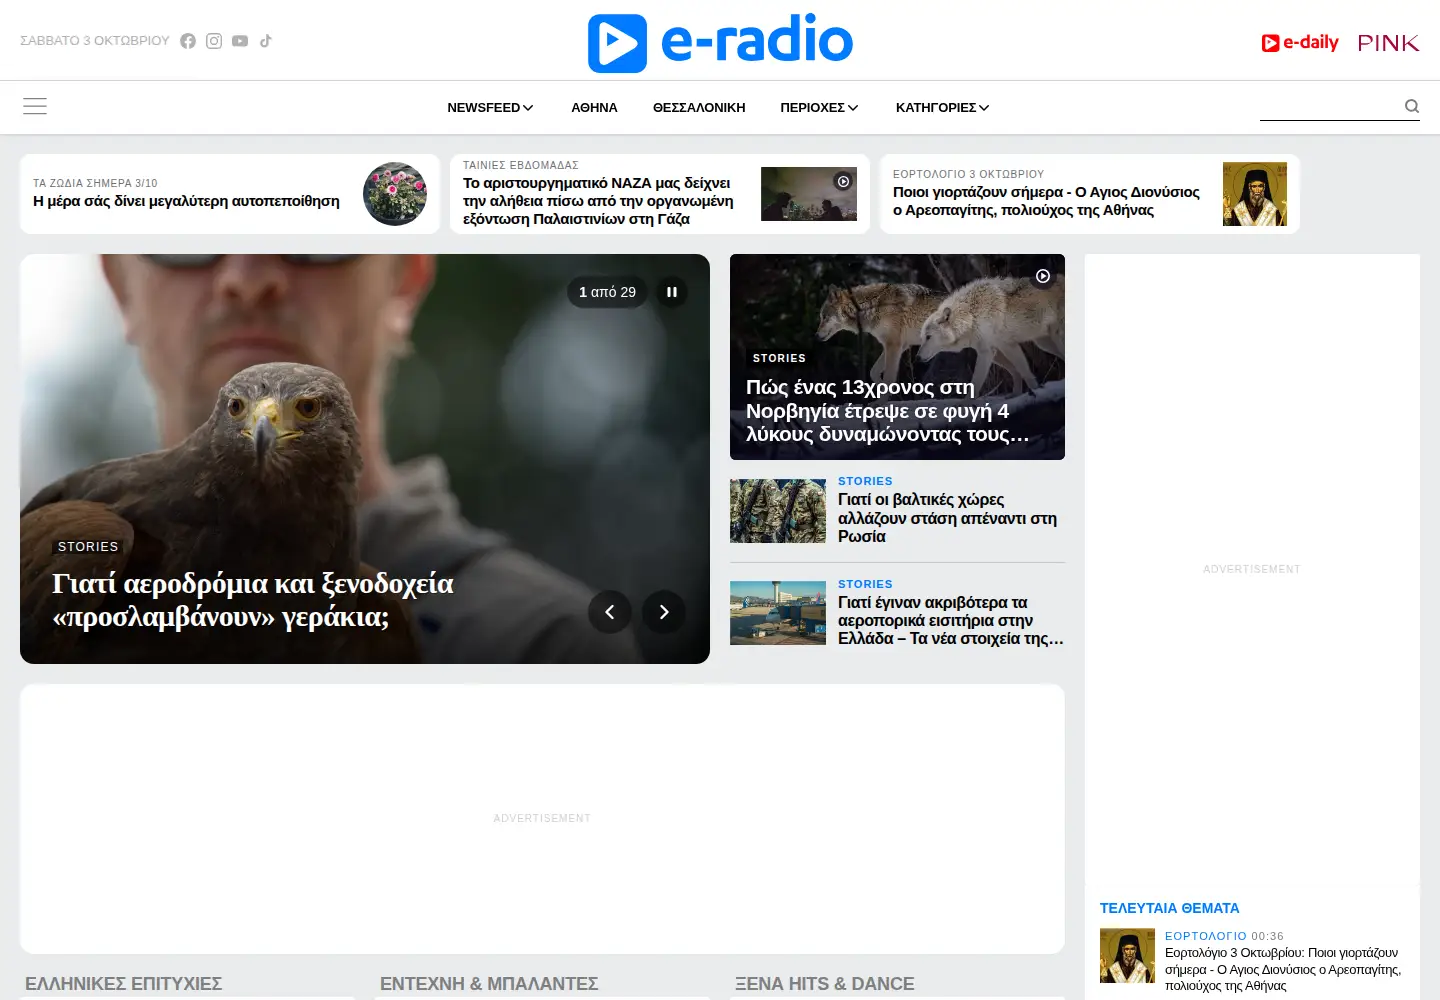Viewport: 1440px width, 1000px height.
Task: Open ΕΝΤΕΧΝΗ & ΜΠΑΛΑΝΤΕΣ section heading
Action: [x=489, y=984]
